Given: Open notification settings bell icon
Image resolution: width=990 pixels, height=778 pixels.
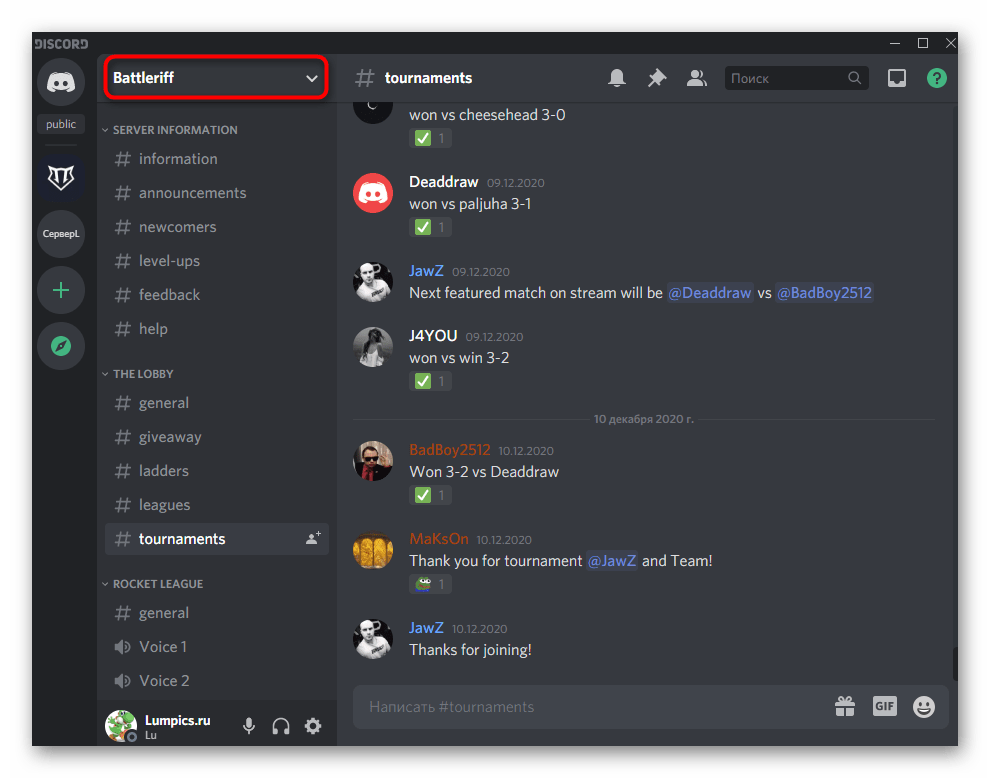Looking at the screenshot, I should 617,78.
